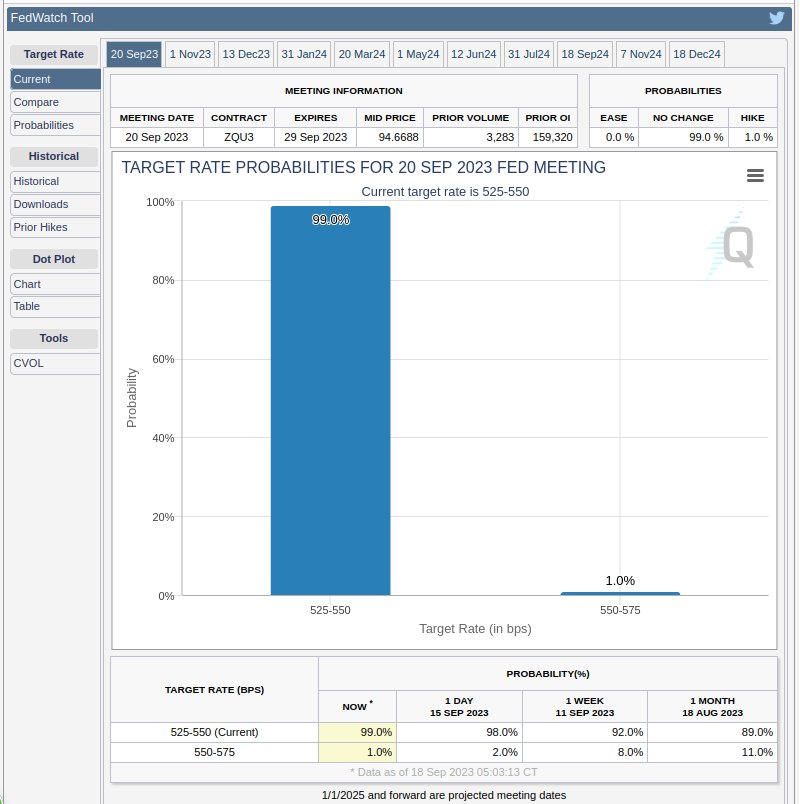Open the Dot Plot Chart item
The height and width of the screenshot is (804, 800).
point(55,284)
